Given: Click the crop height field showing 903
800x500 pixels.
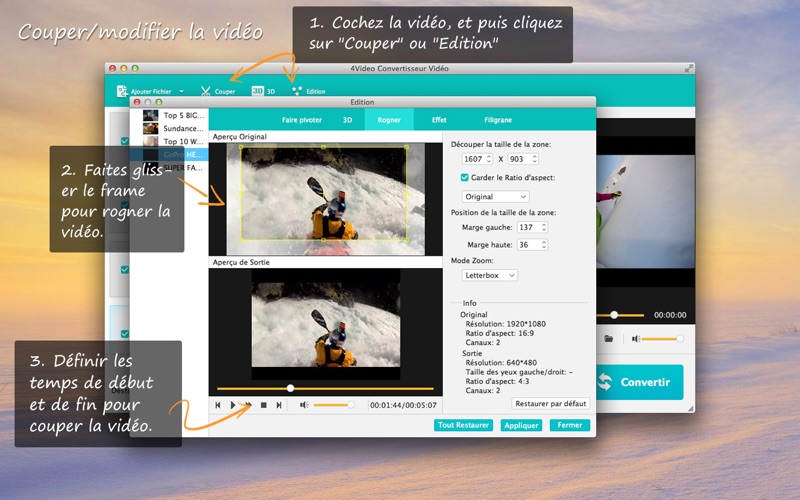Looking at the screenshot, I should [518, 159].
